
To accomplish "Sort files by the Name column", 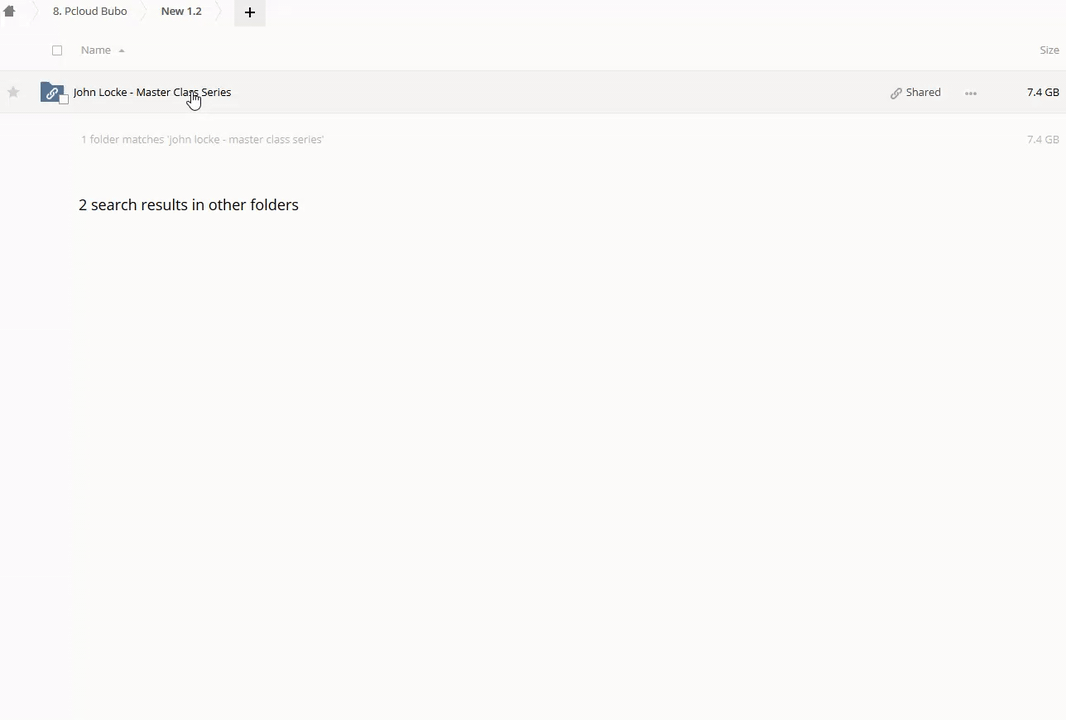I will [x=96, y=50].
